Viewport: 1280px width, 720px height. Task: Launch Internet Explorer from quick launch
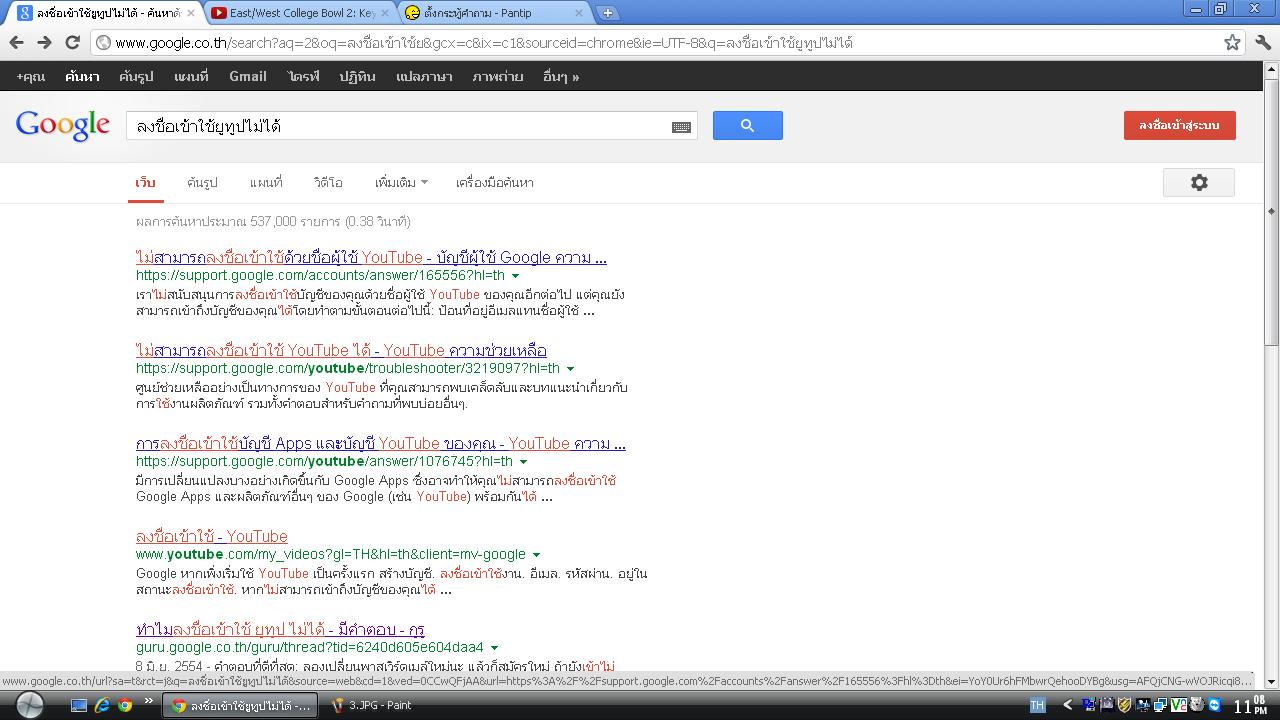[102, 705]
